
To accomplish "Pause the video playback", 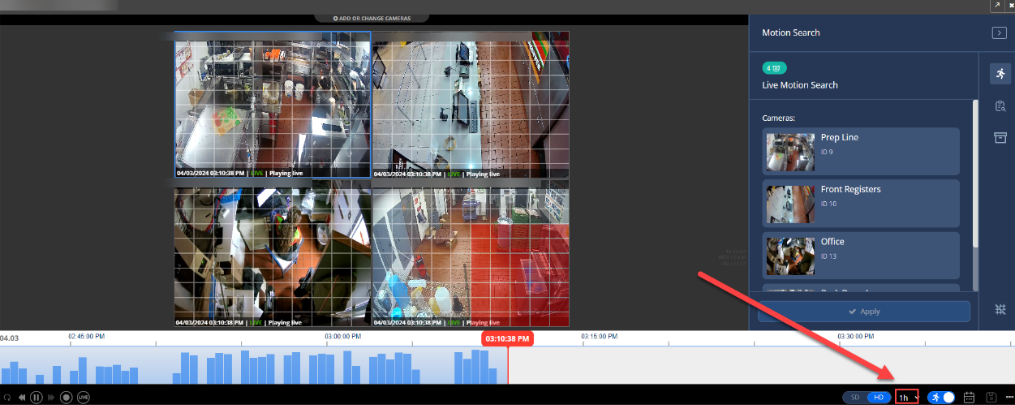I will 36,397.
